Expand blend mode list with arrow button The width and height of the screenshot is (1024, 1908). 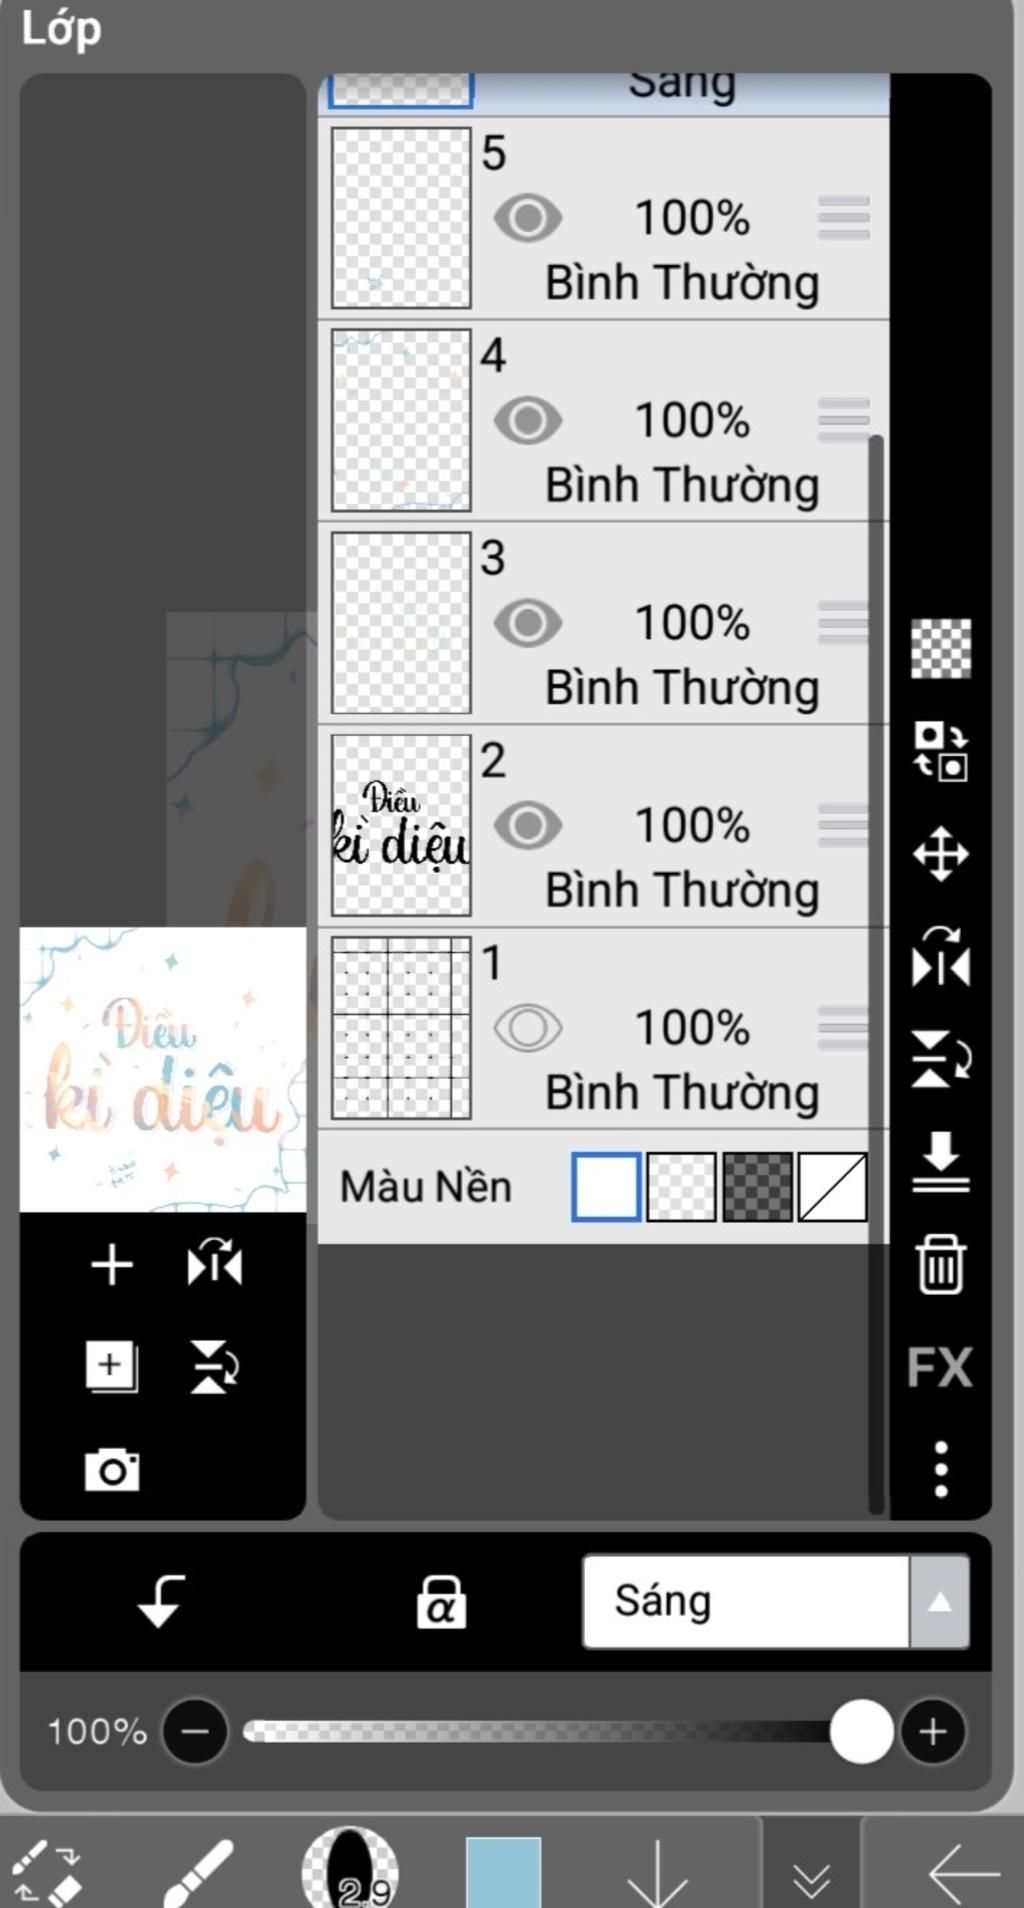tap(939, 1602)
